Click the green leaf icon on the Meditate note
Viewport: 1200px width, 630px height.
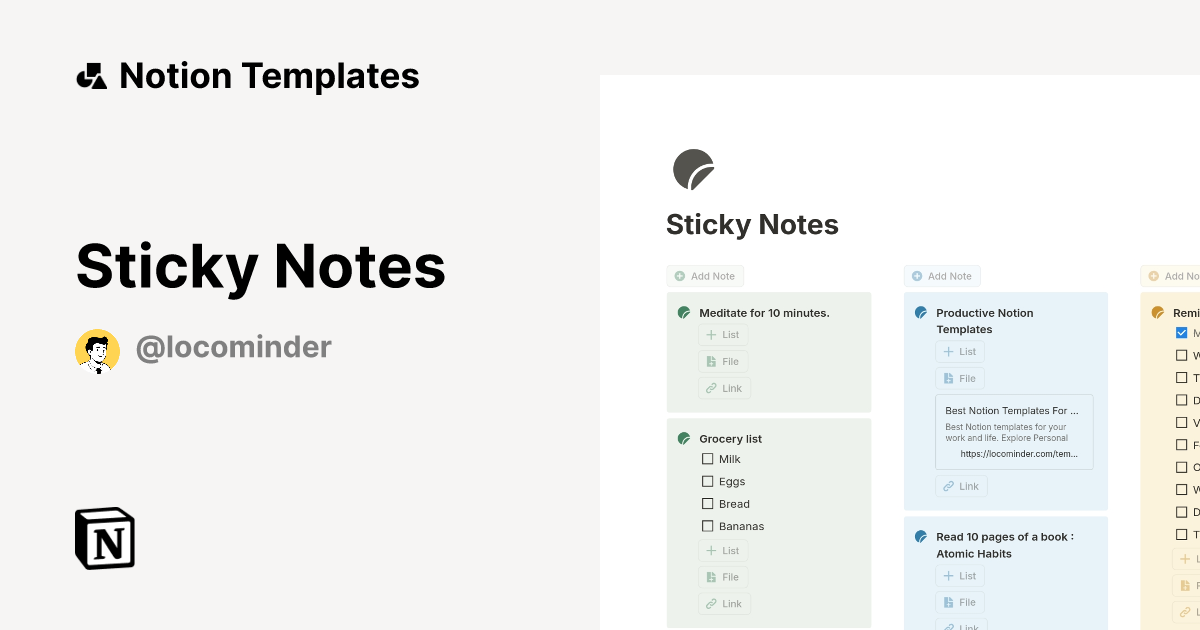[x=684, y=312]
